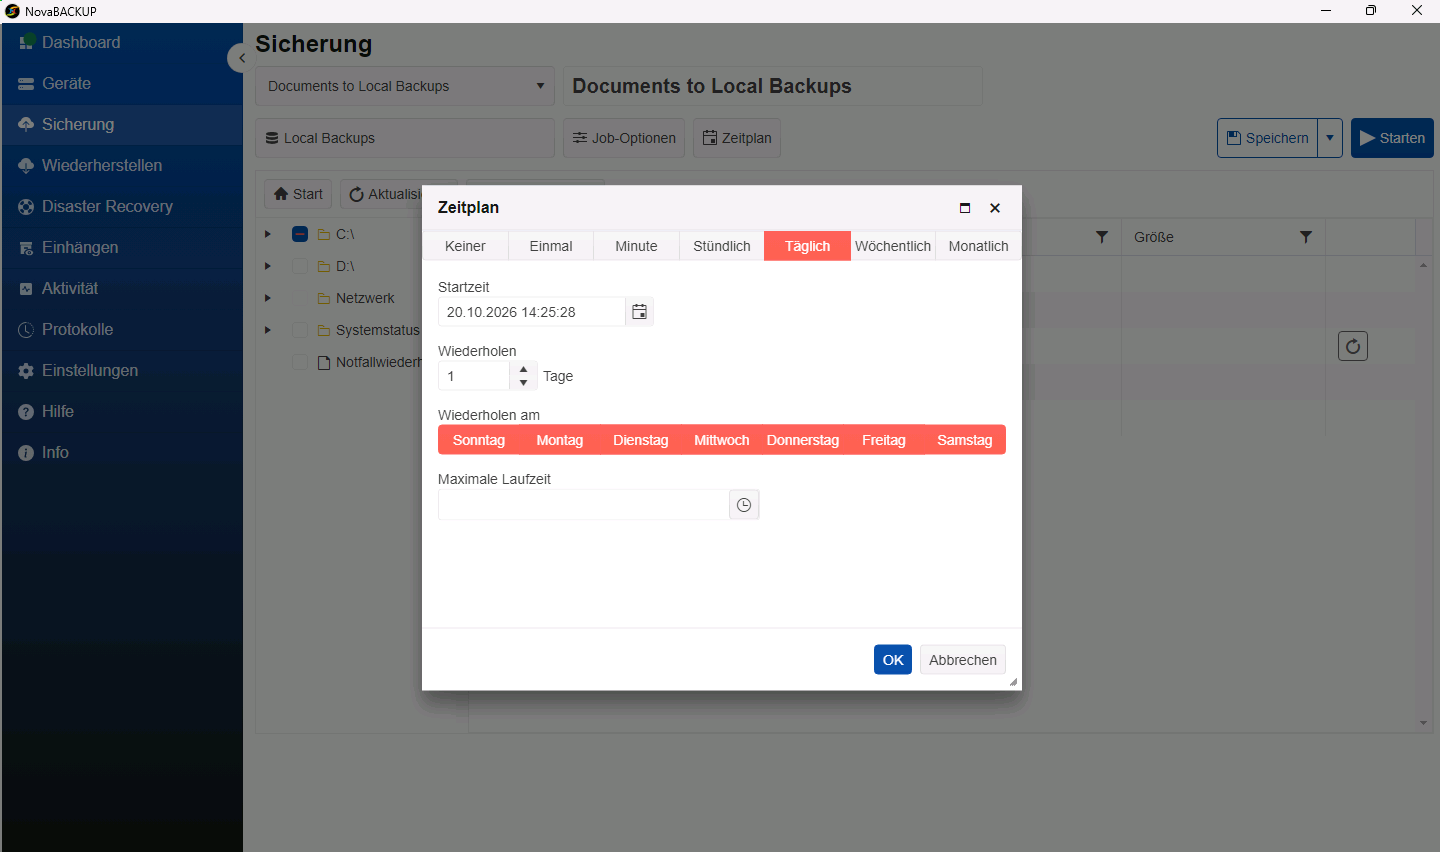Screen dimensions: 1440x852
Task: Click the Aktivität sidebar icon
Action: coord(26,289)
